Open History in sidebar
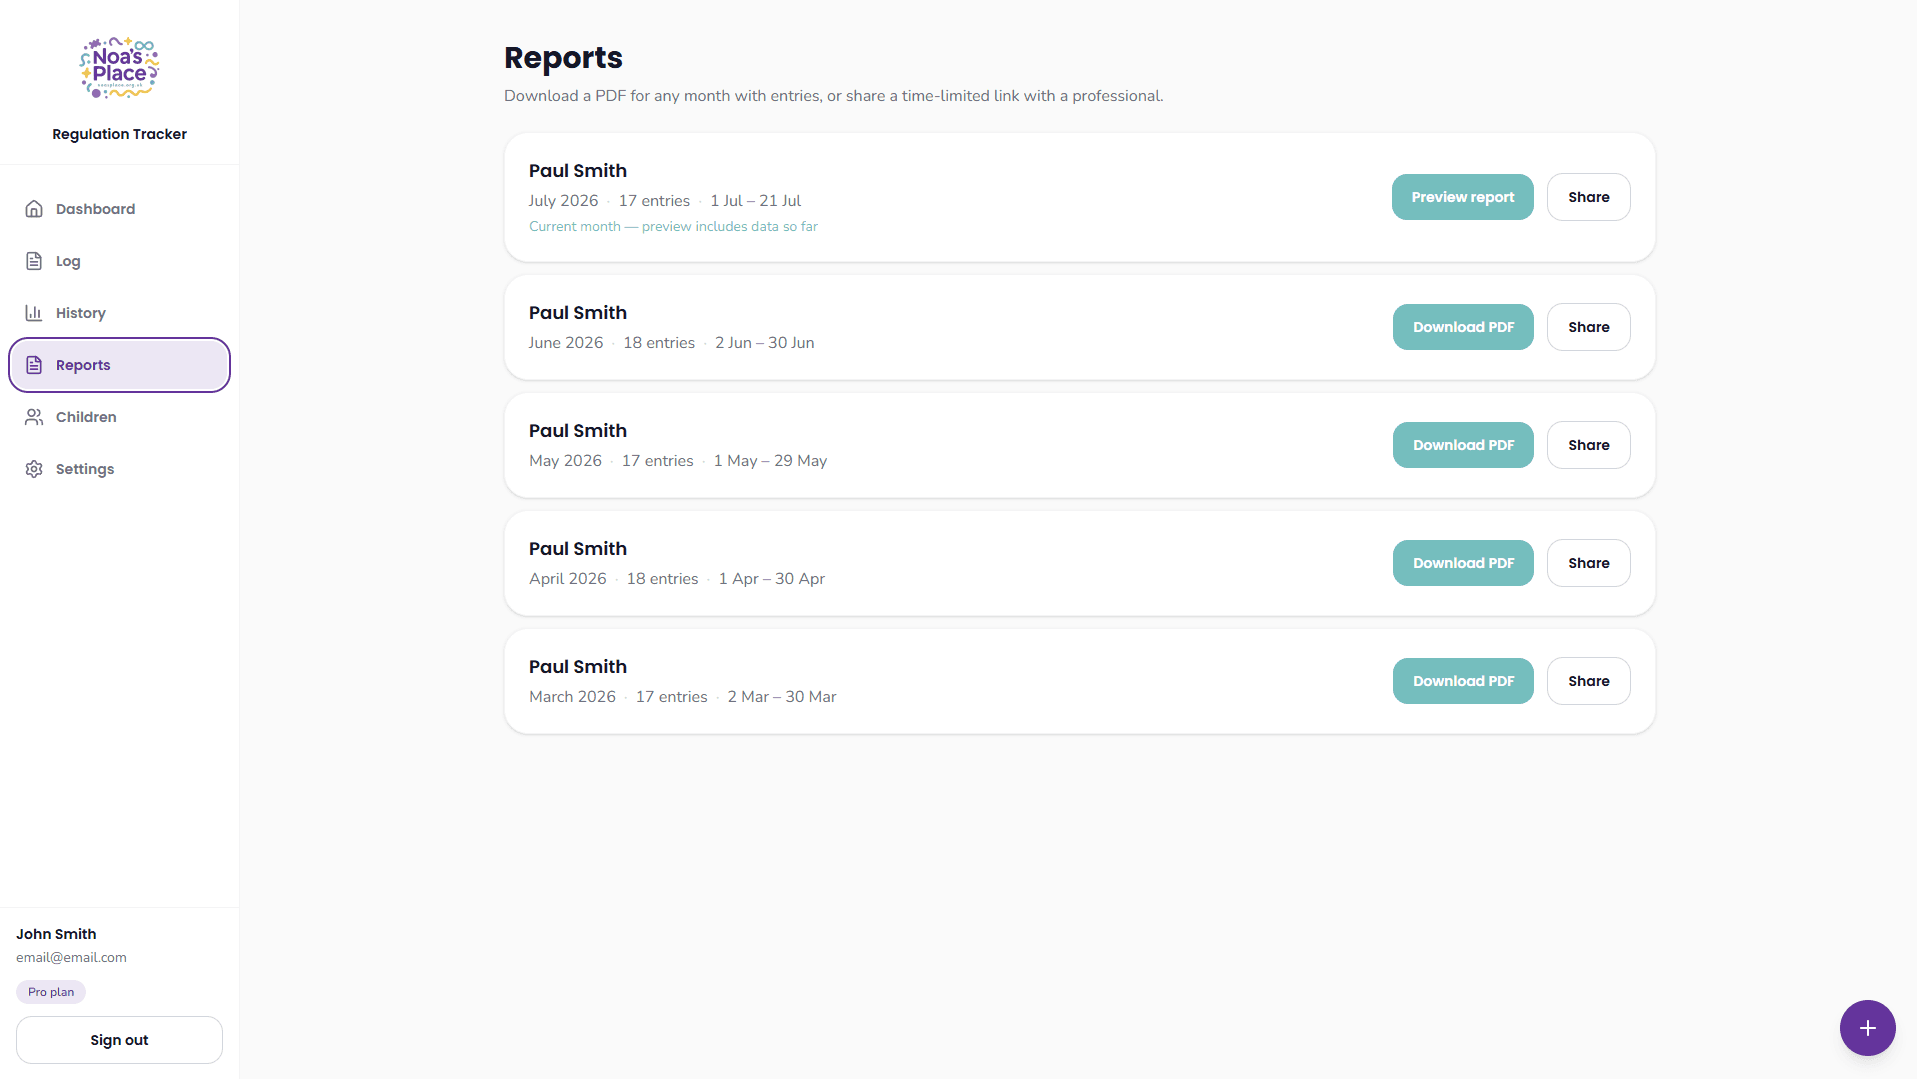 pos(119,313)
